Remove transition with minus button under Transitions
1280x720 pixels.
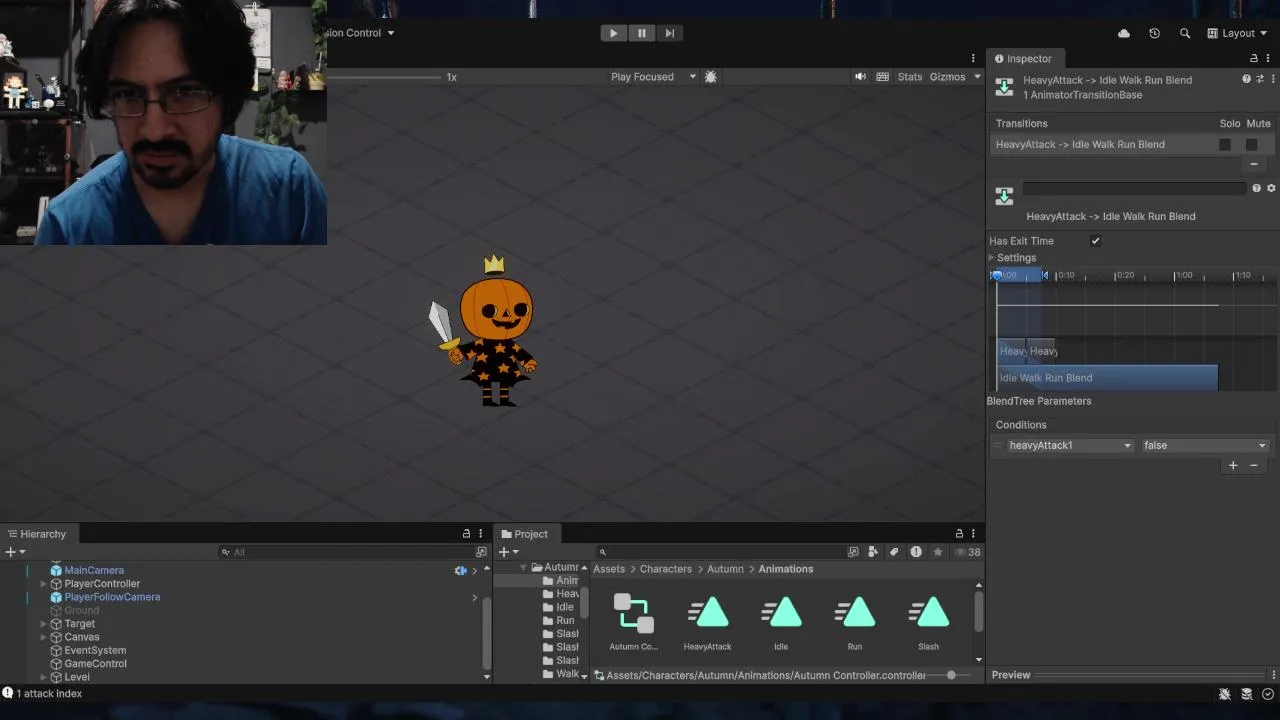(1254, 164)
